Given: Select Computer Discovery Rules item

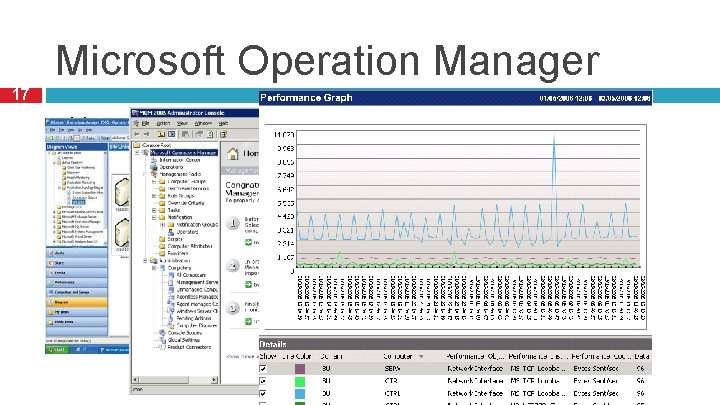Looking at the screenshot, I should pyautogui.click(x=197, y=326).
